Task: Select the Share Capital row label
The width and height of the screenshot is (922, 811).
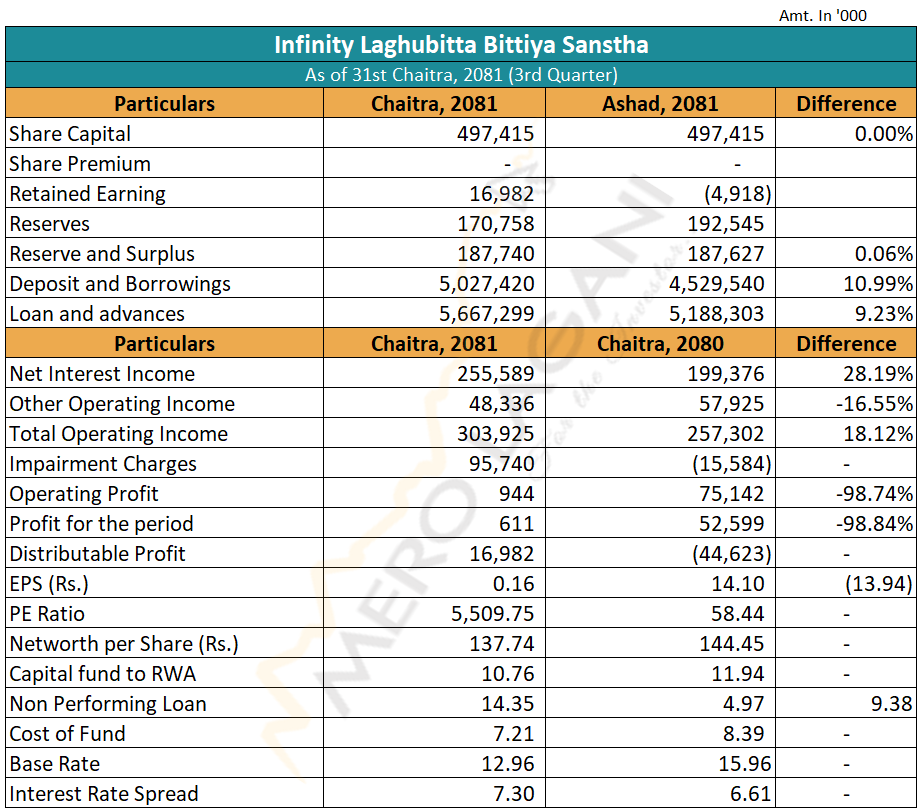Action: click(70, 134)
